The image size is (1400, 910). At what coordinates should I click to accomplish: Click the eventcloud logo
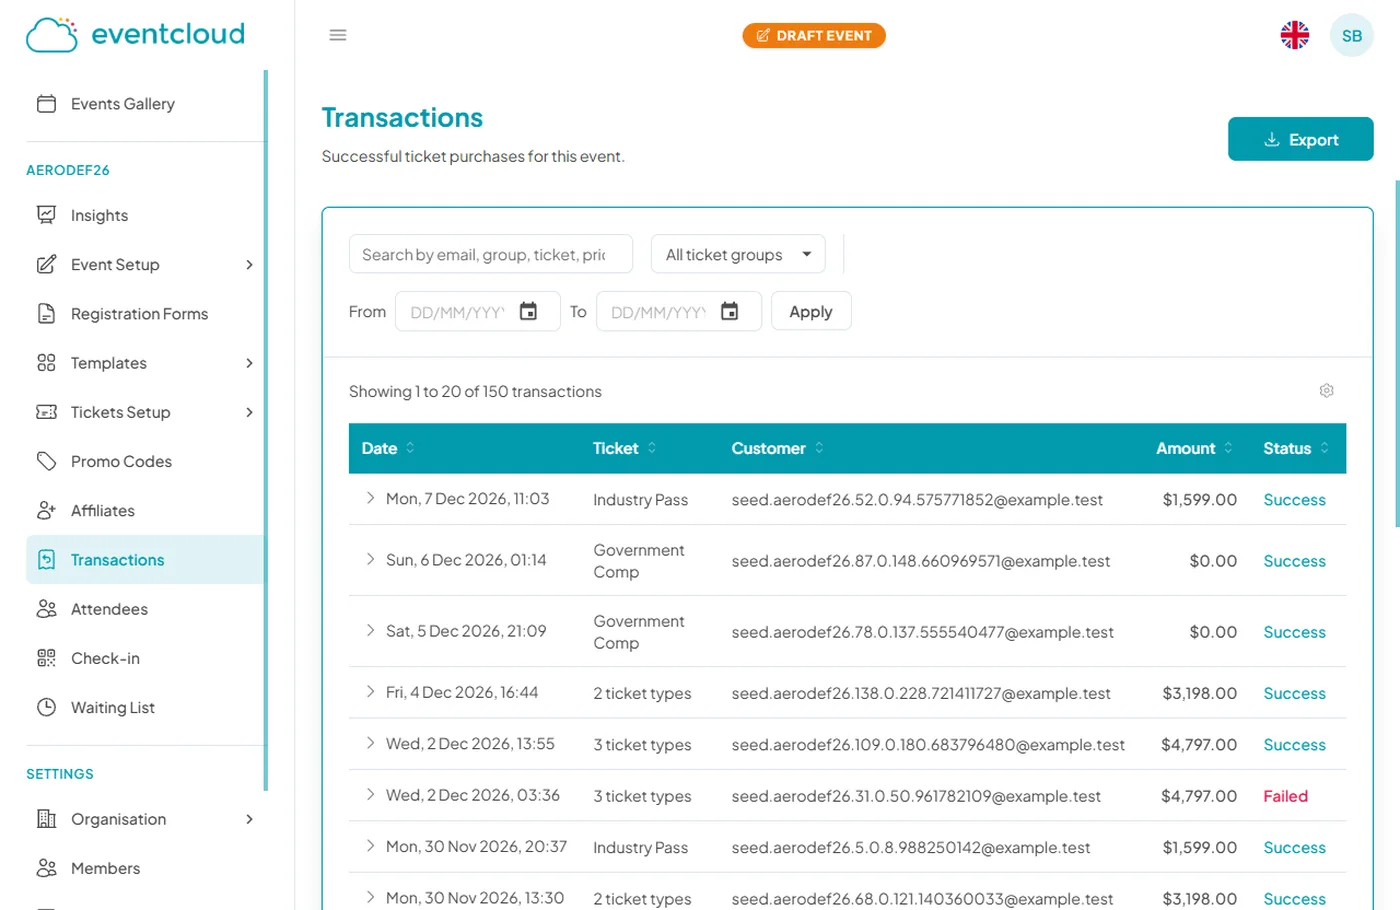click(x=135, y=34)
